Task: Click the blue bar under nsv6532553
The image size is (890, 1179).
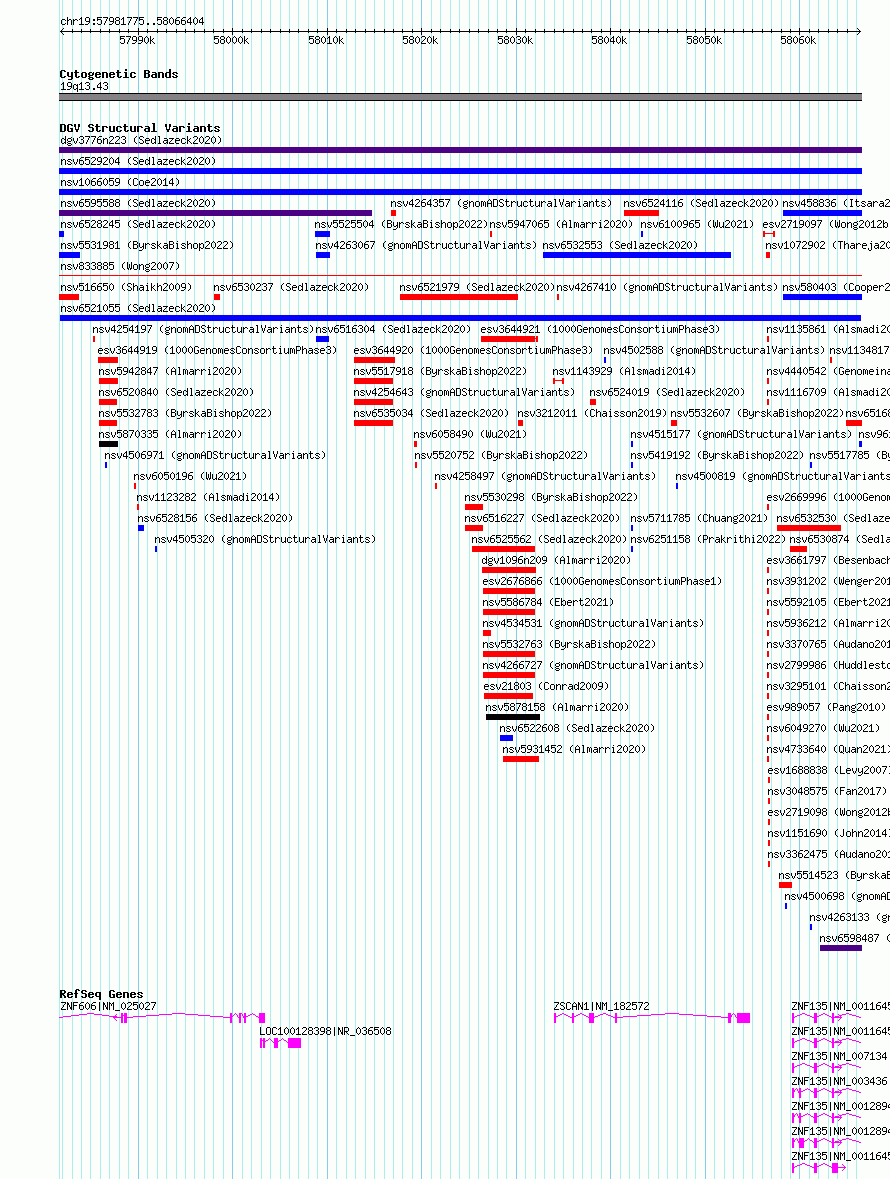Action: pos(637,255)
